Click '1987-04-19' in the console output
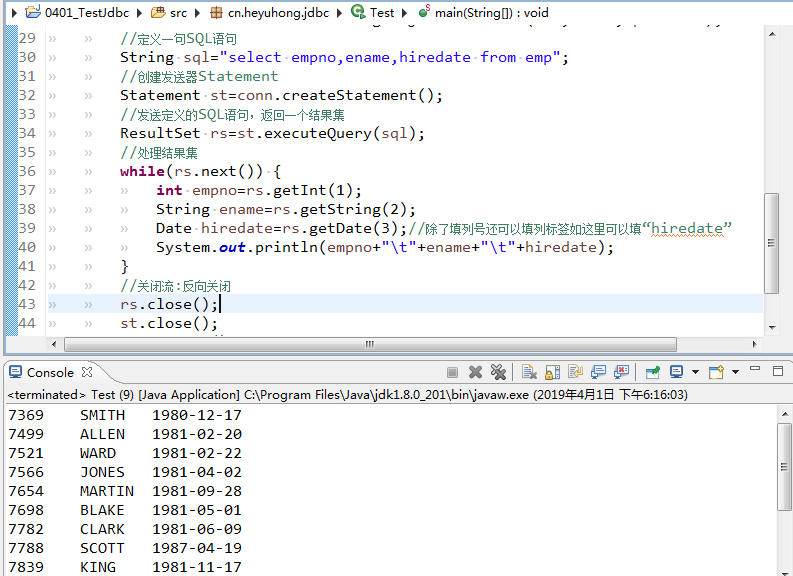The width and height of the screenshot is (793, 576). tap(197, 548)
